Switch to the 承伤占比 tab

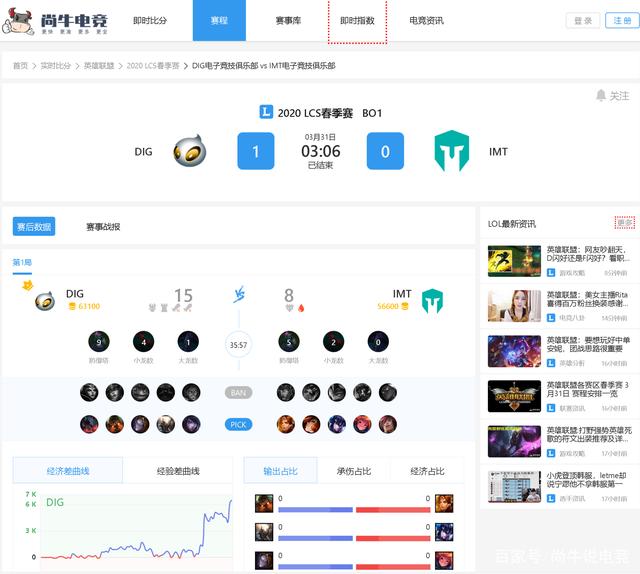354,471
